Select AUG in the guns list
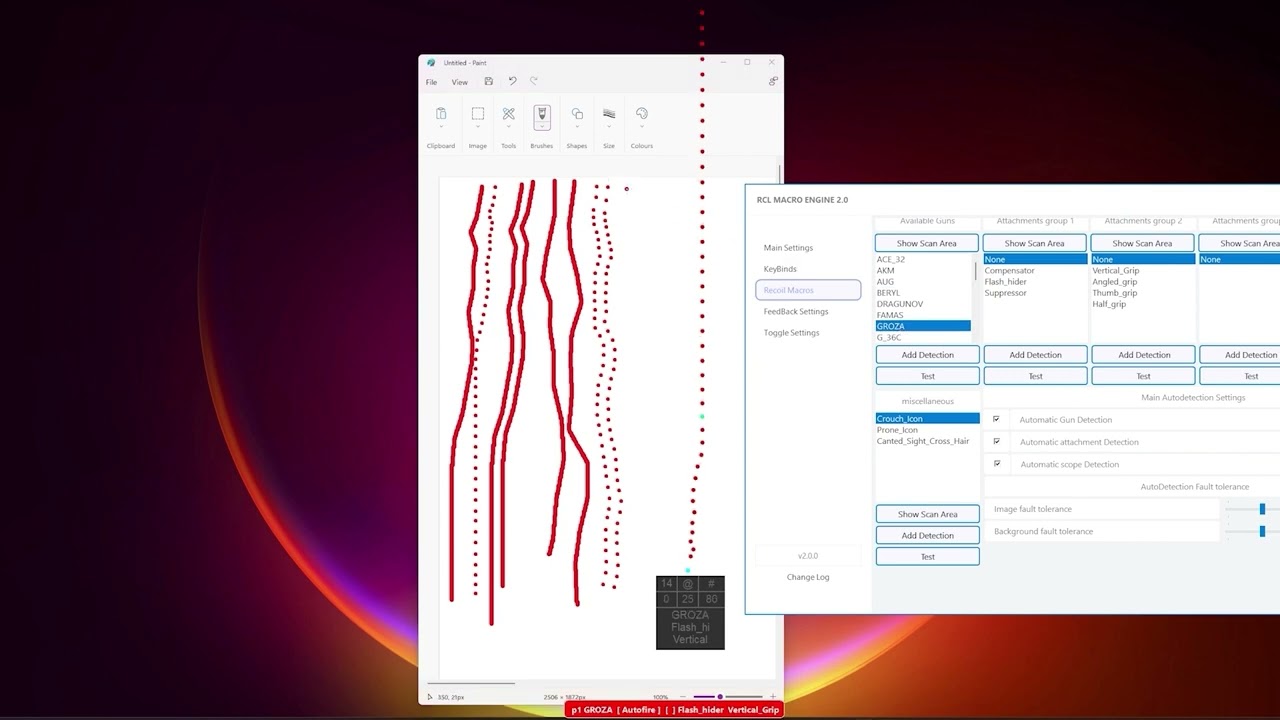The width and height of the screenshot is (1280, 720). (x=885, y=282)
